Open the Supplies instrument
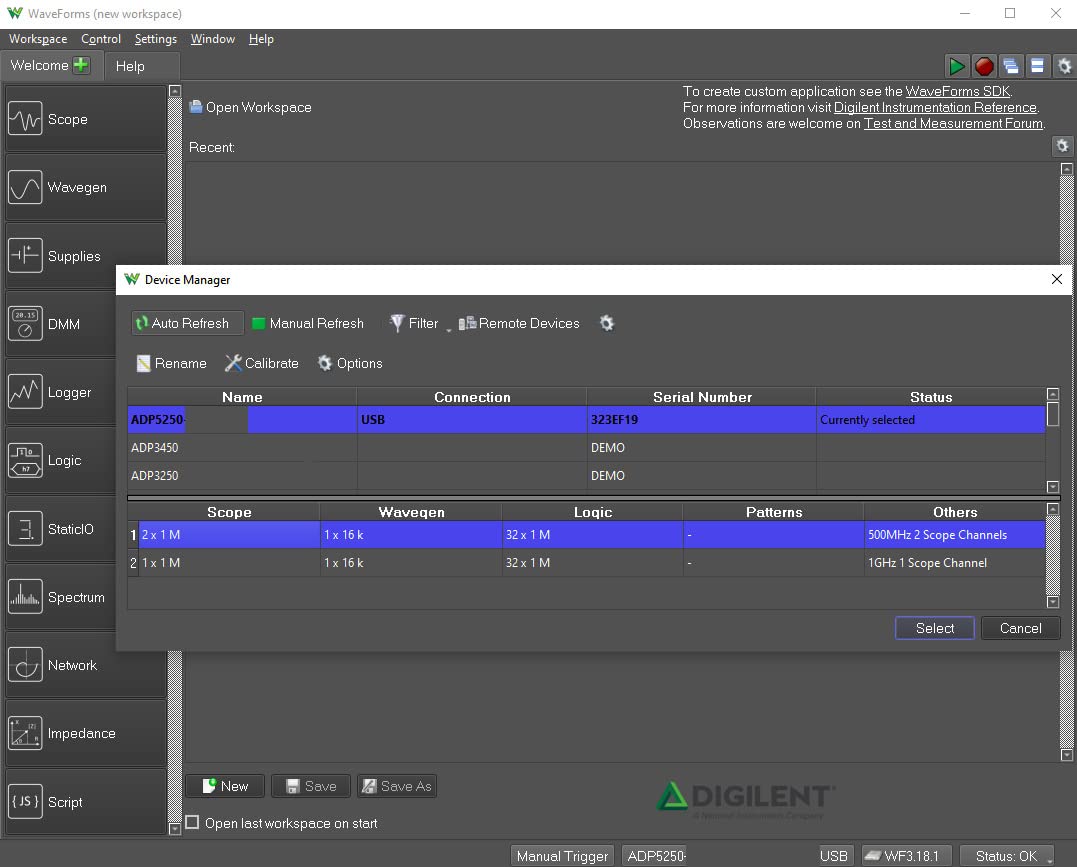The height and width of the screenshot is (867, 1077). 85,256
